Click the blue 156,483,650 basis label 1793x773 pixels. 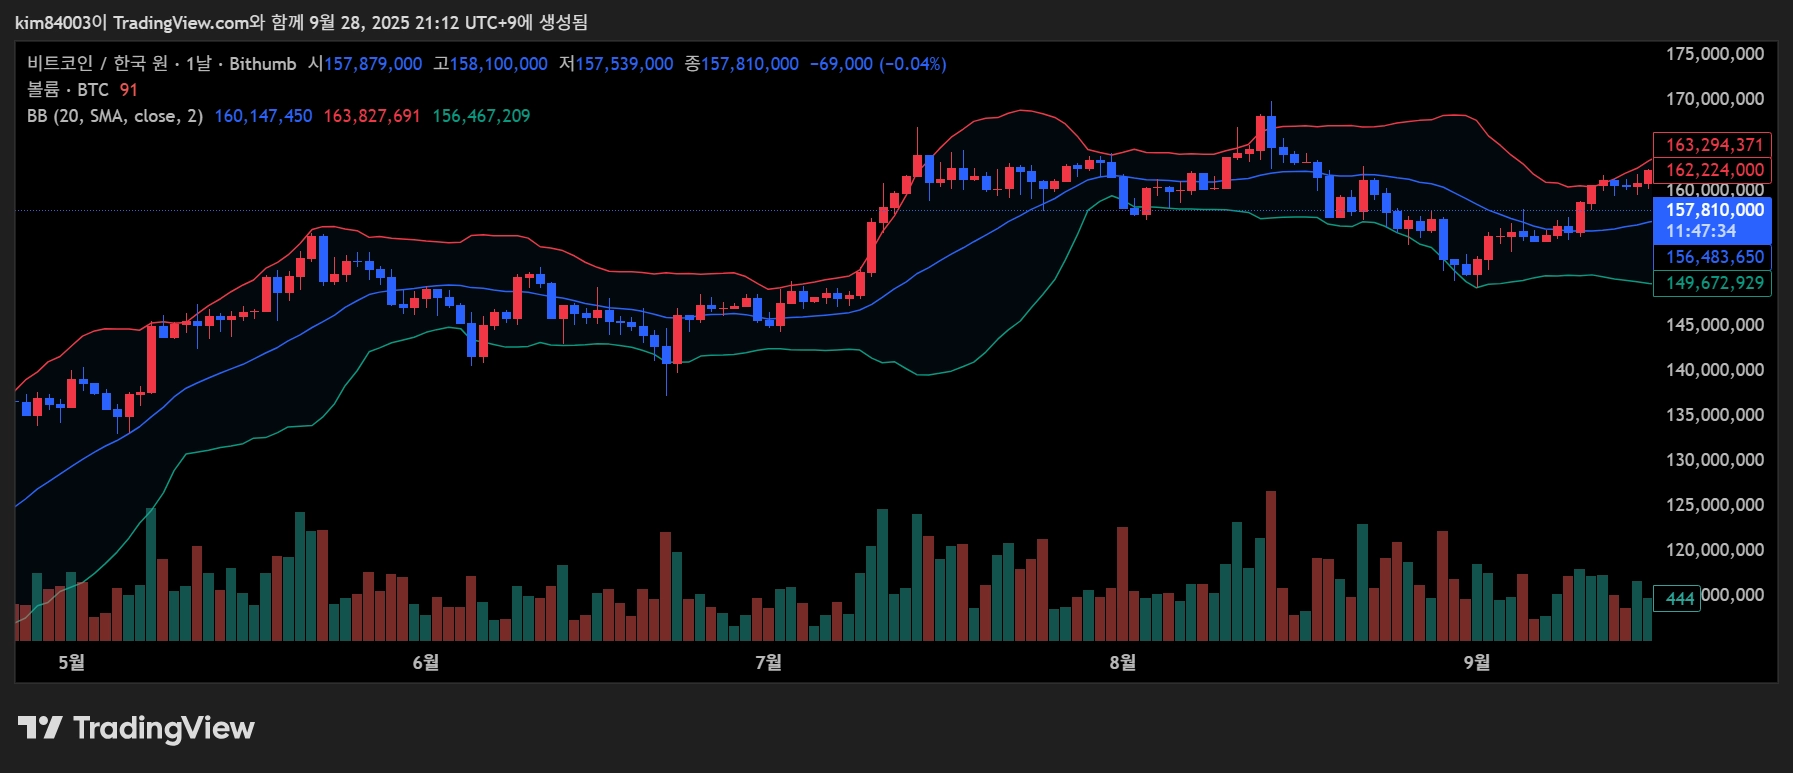coord(1713,257)
